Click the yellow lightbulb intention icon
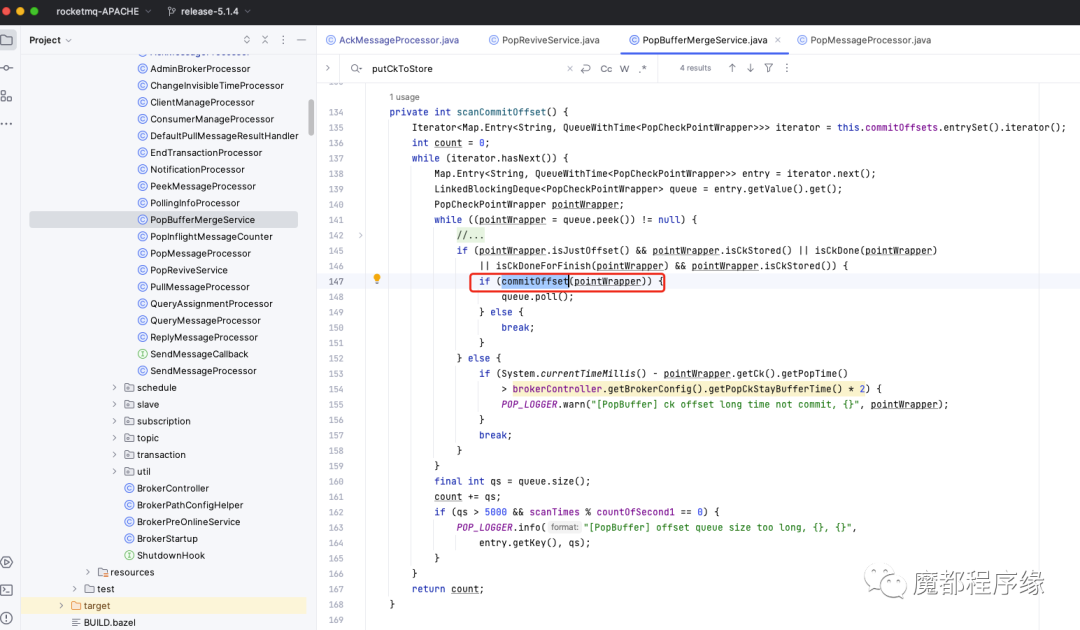 (377, 279)
